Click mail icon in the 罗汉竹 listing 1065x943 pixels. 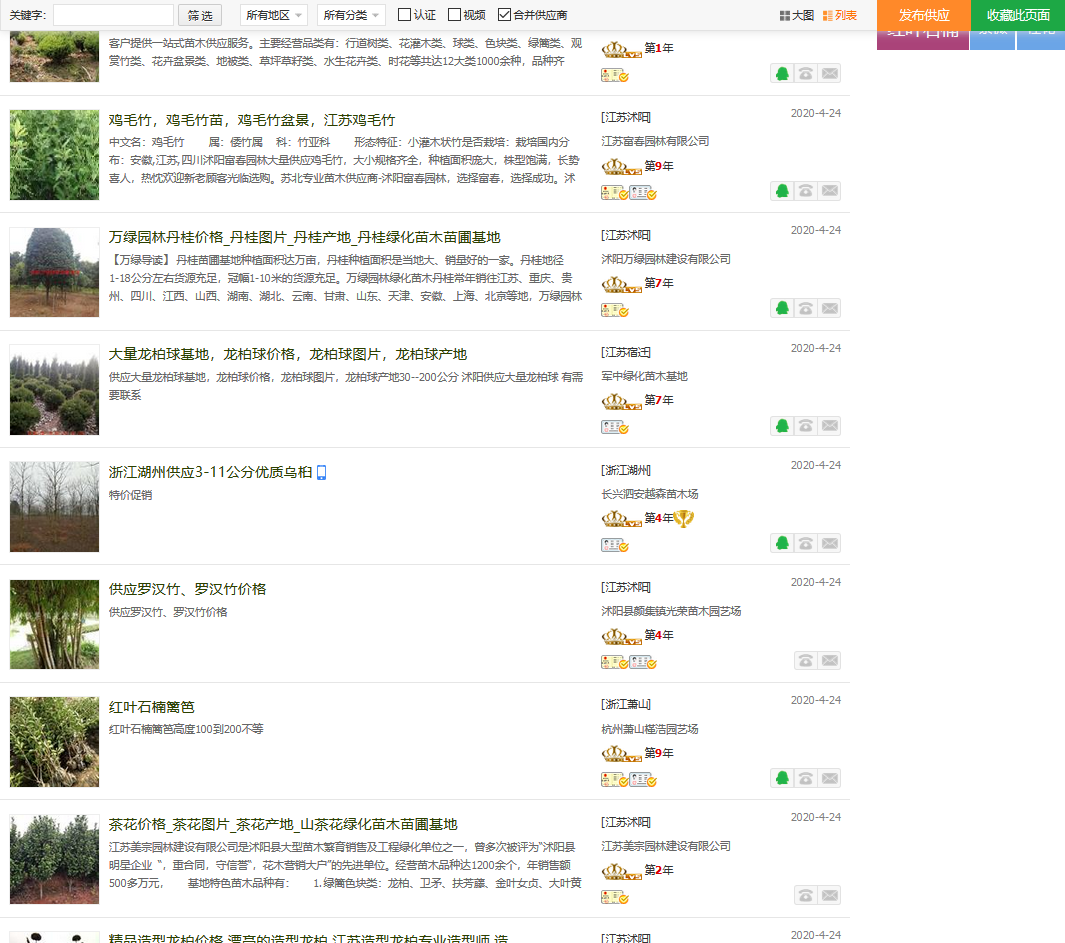tap(829, 660)
